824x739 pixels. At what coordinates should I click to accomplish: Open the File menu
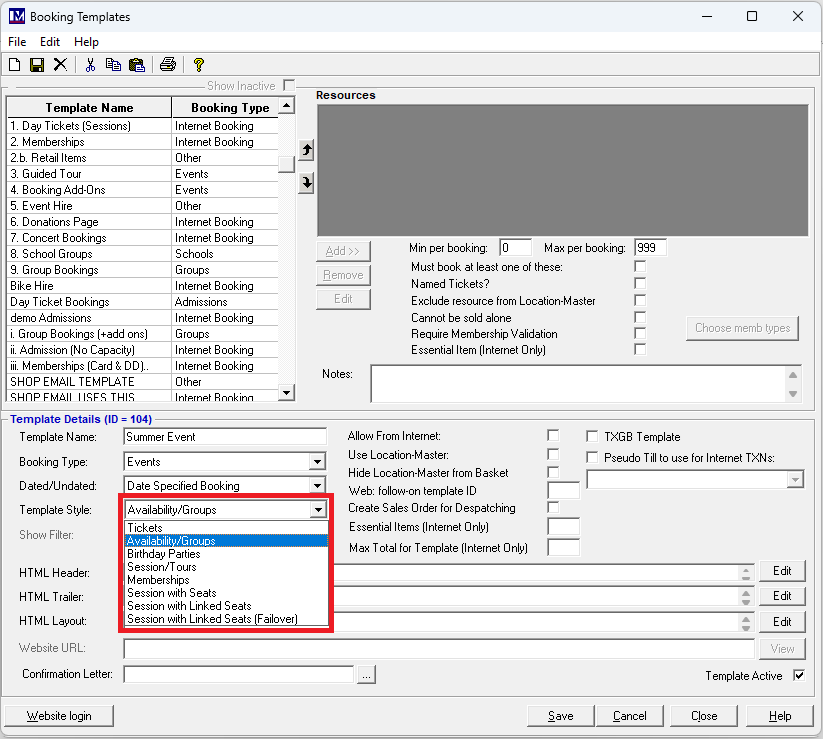(17, 42)
